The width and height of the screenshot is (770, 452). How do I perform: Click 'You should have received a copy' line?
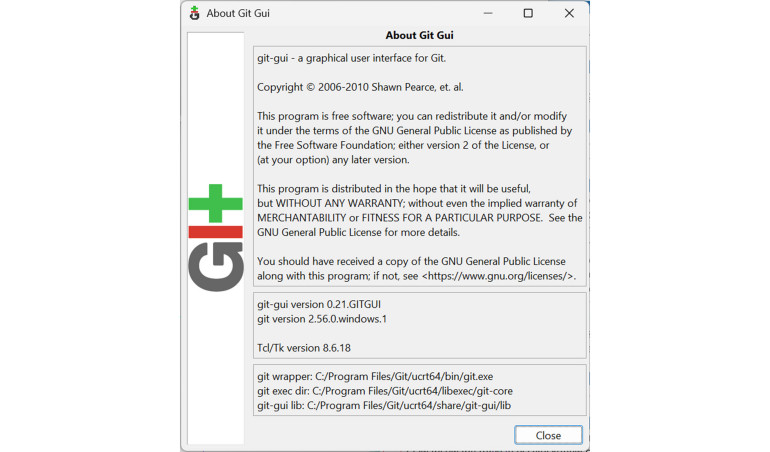tap(411, 261)
